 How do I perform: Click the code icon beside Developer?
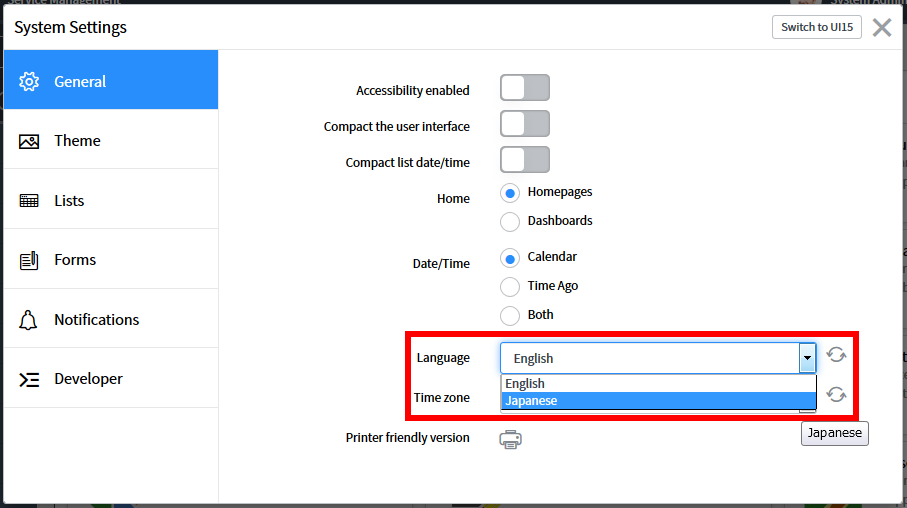click(29, 380)
